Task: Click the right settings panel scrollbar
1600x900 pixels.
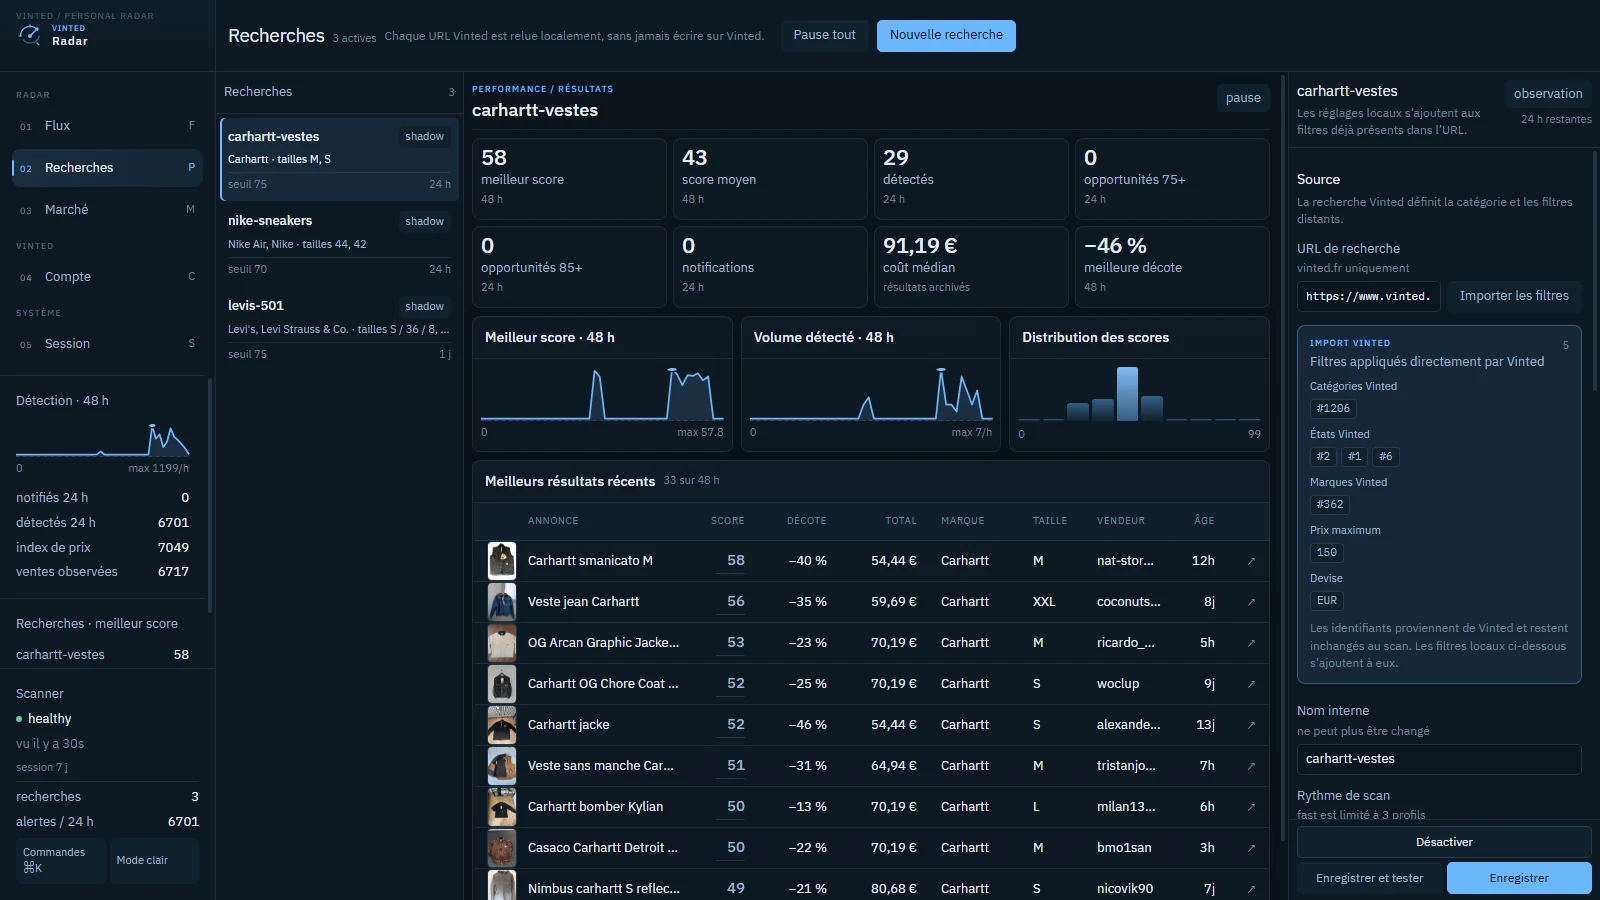Action: 1596,270
